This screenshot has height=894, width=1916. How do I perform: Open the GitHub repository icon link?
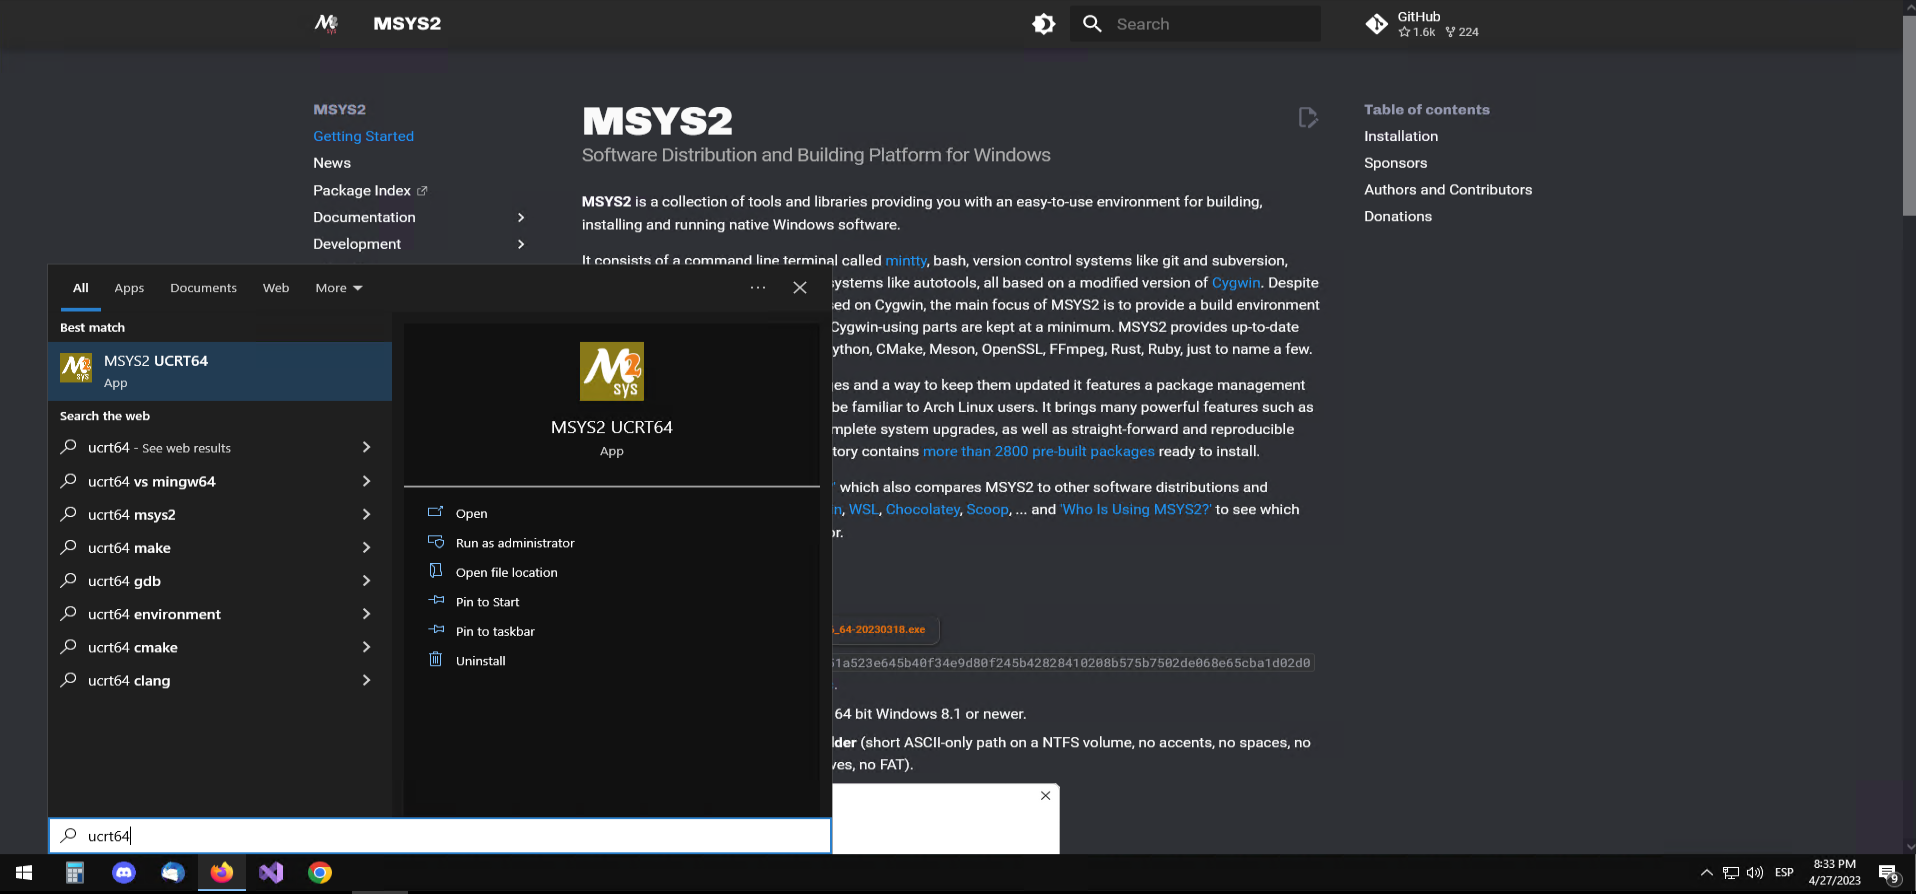point(1376,24)
